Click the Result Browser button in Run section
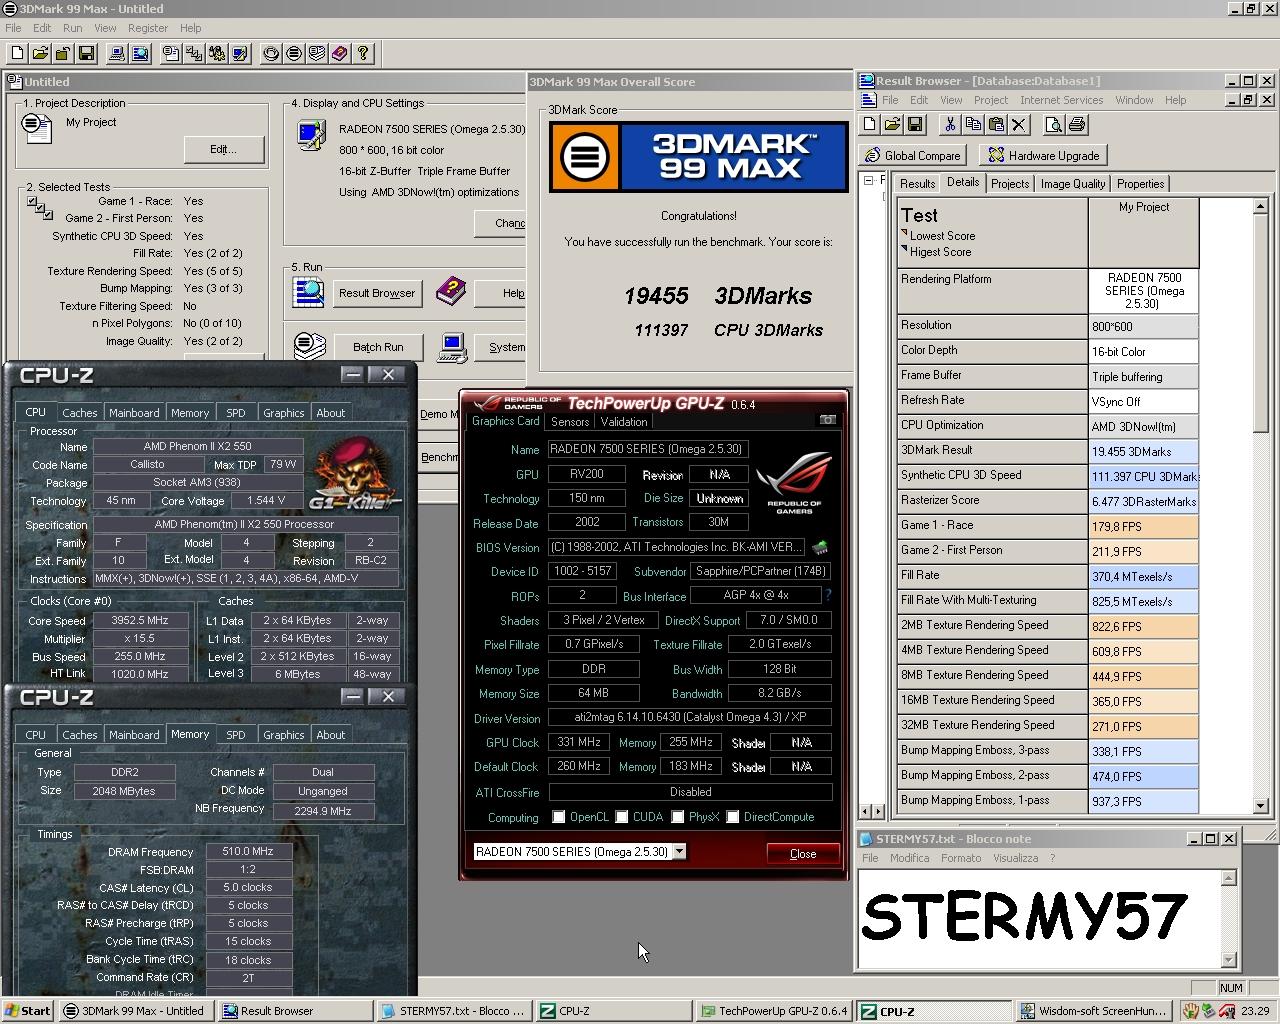The image size is (1280, 1024). click(x=376, y=293)
